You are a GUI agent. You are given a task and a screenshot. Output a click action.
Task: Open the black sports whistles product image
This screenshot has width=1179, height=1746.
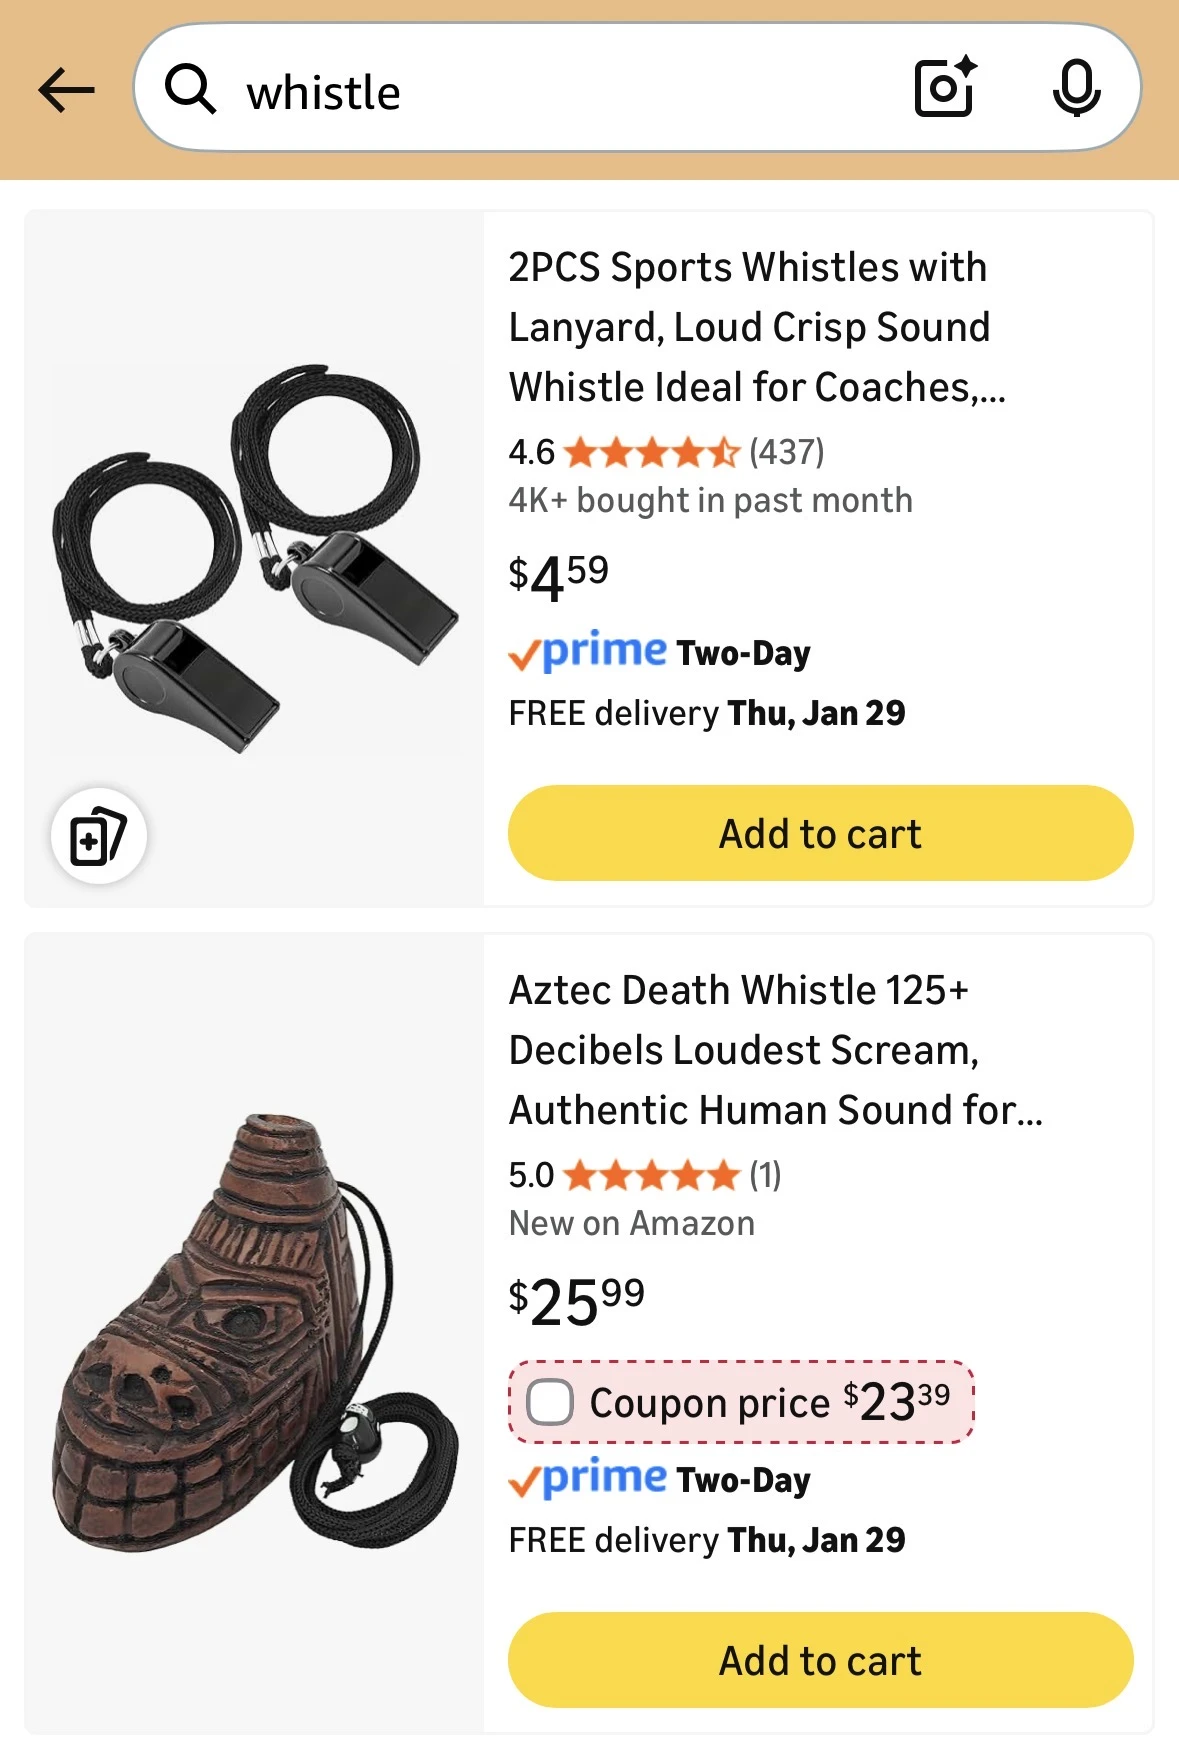[255, 558]
